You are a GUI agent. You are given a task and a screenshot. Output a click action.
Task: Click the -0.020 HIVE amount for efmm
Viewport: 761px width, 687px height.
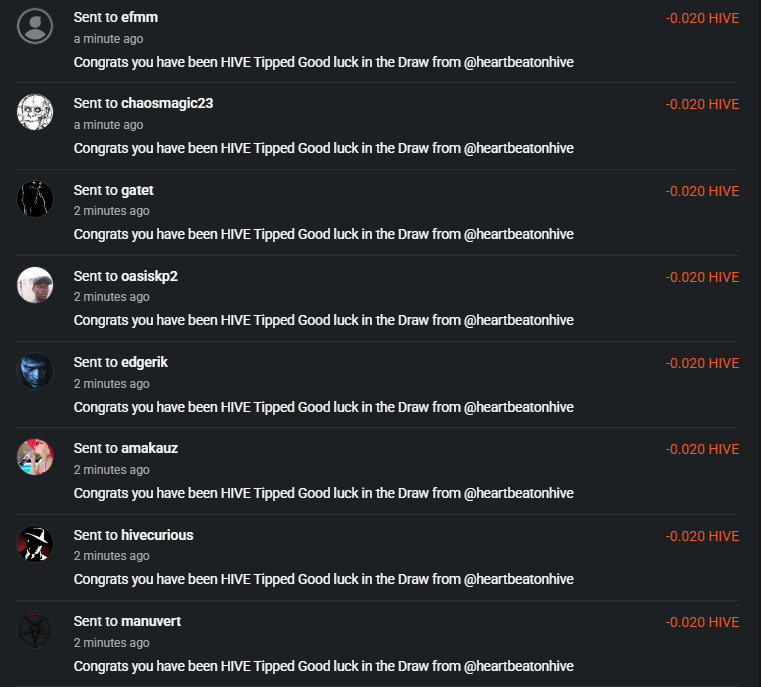point(702,18)
